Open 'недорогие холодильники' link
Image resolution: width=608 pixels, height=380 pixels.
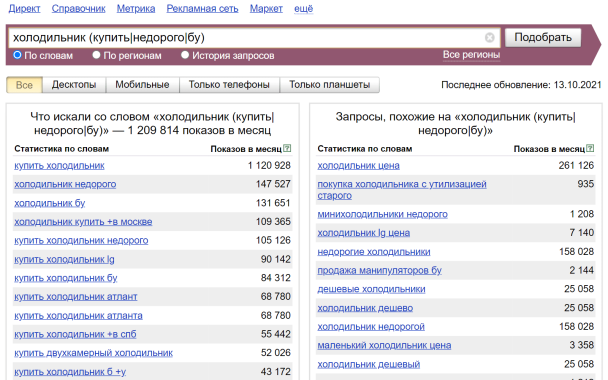click(374, 252)
